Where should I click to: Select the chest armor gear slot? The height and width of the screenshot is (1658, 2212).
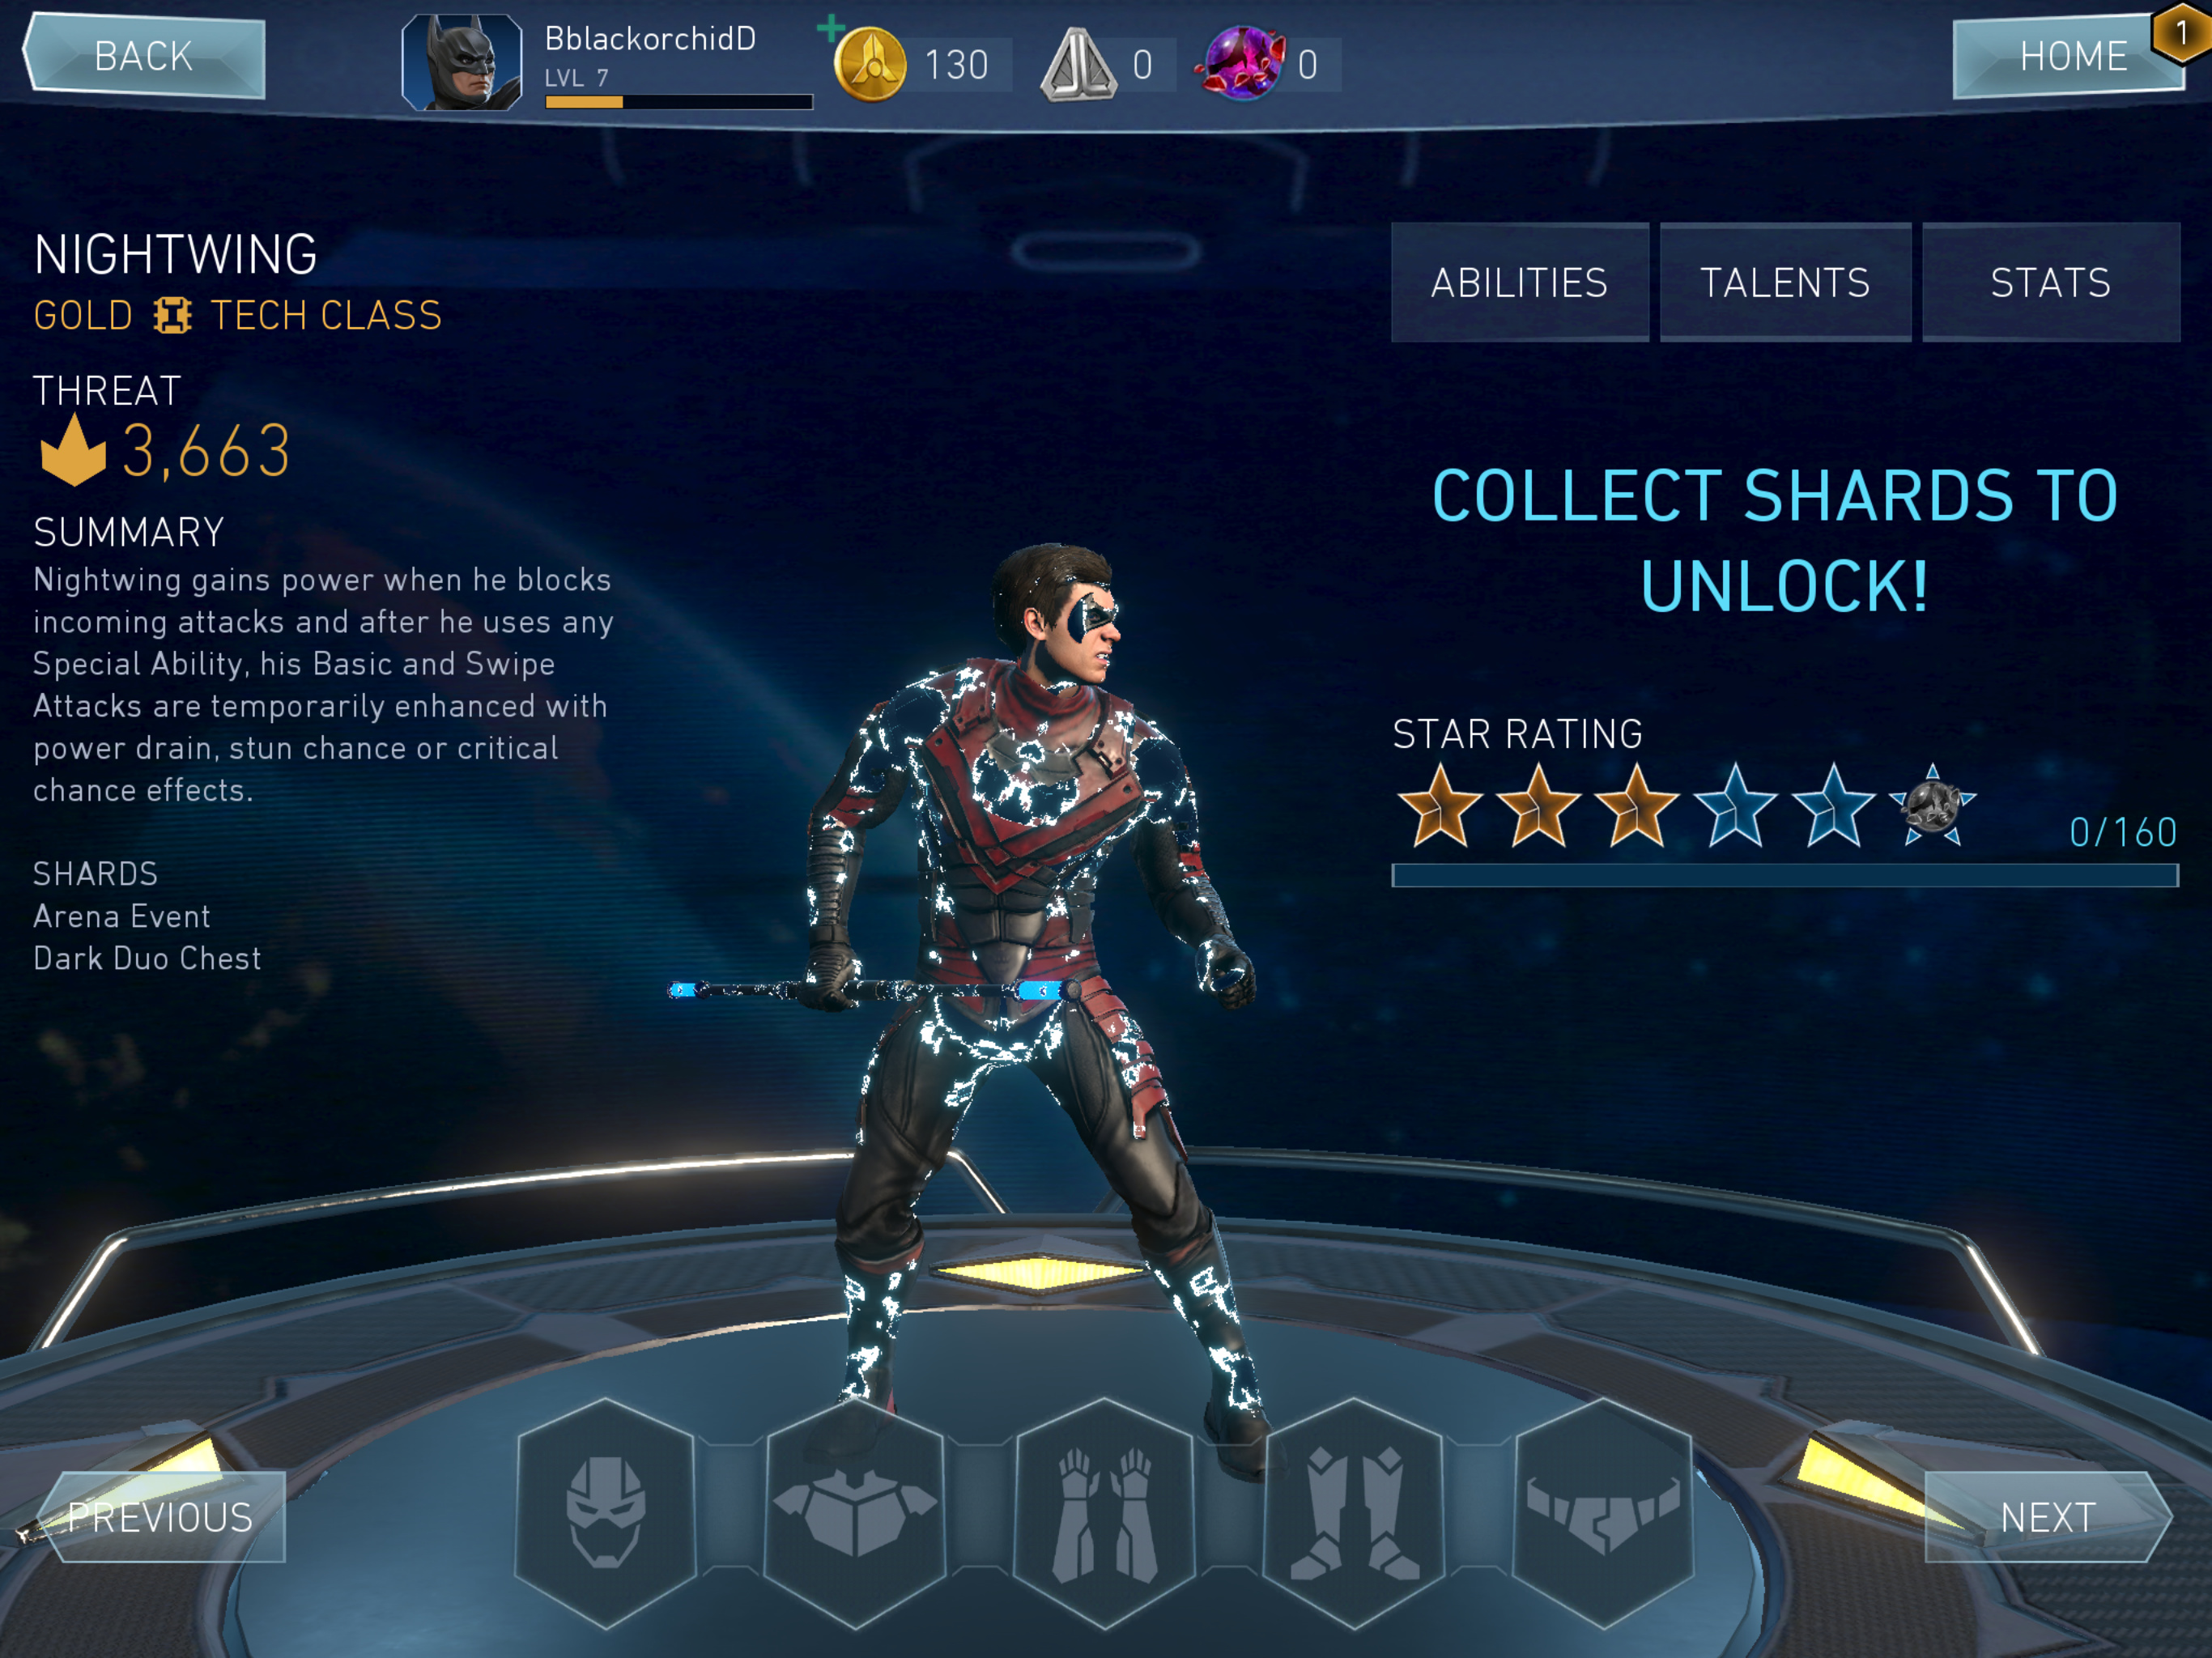(x=855, y=1511)
